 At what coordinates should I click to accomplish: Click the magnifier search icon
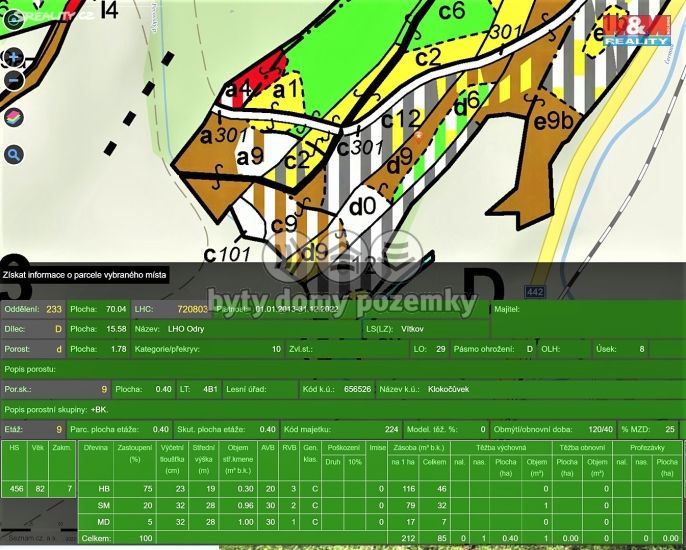13,154
